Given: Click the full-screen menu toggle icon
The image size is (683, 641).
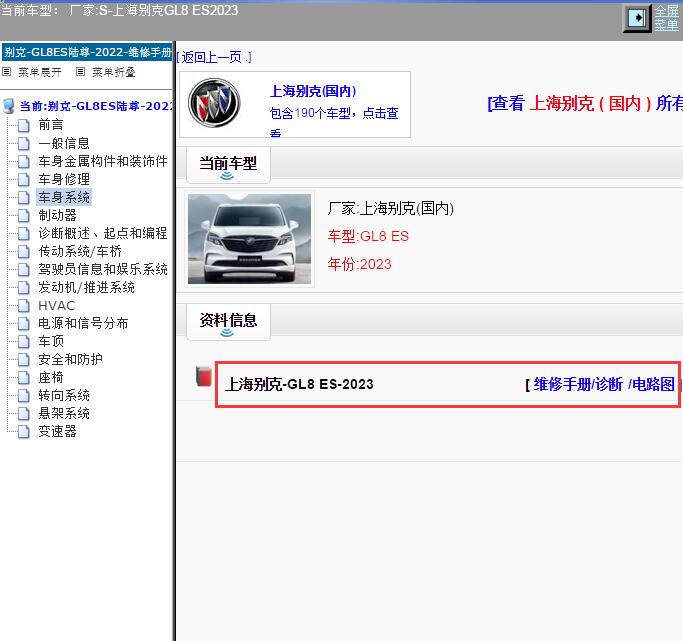Looking at the screenshot, I should [x=639, y=18].
